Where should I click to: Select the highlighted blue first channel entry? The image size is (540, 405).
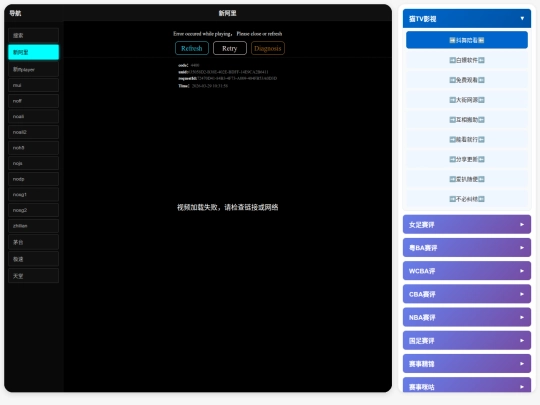pos(467,40)
